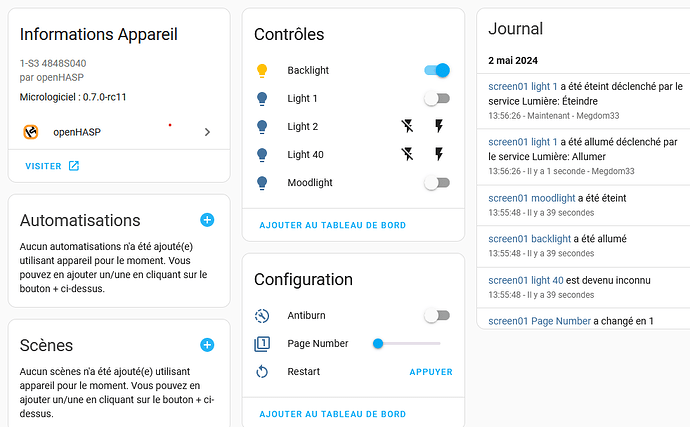Click the yellow Backlight bulb icon

[262, 70]
